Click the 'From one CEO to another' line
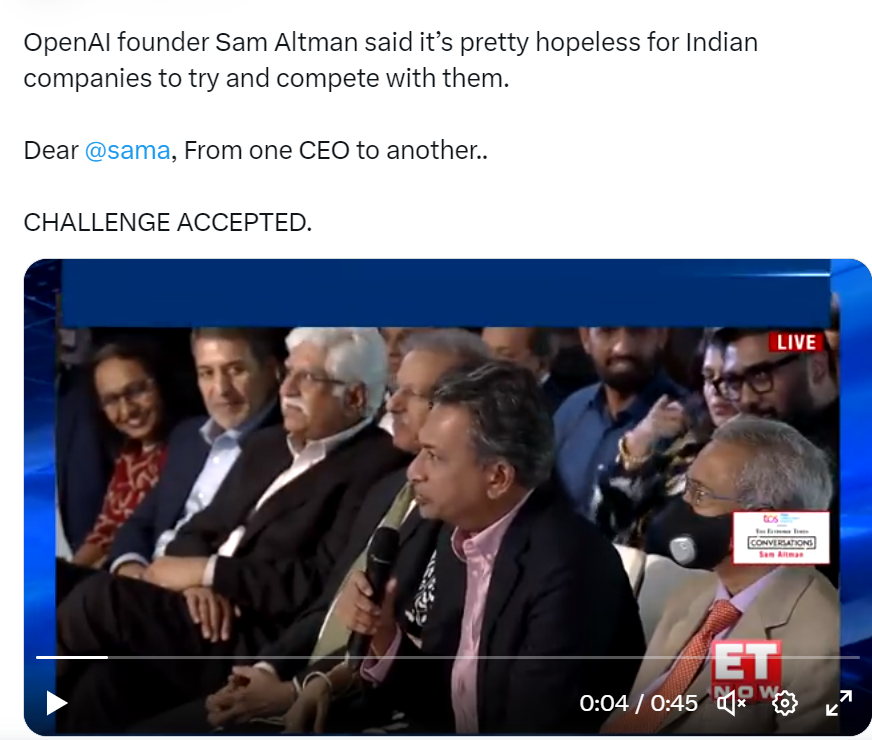 (336, 151)
